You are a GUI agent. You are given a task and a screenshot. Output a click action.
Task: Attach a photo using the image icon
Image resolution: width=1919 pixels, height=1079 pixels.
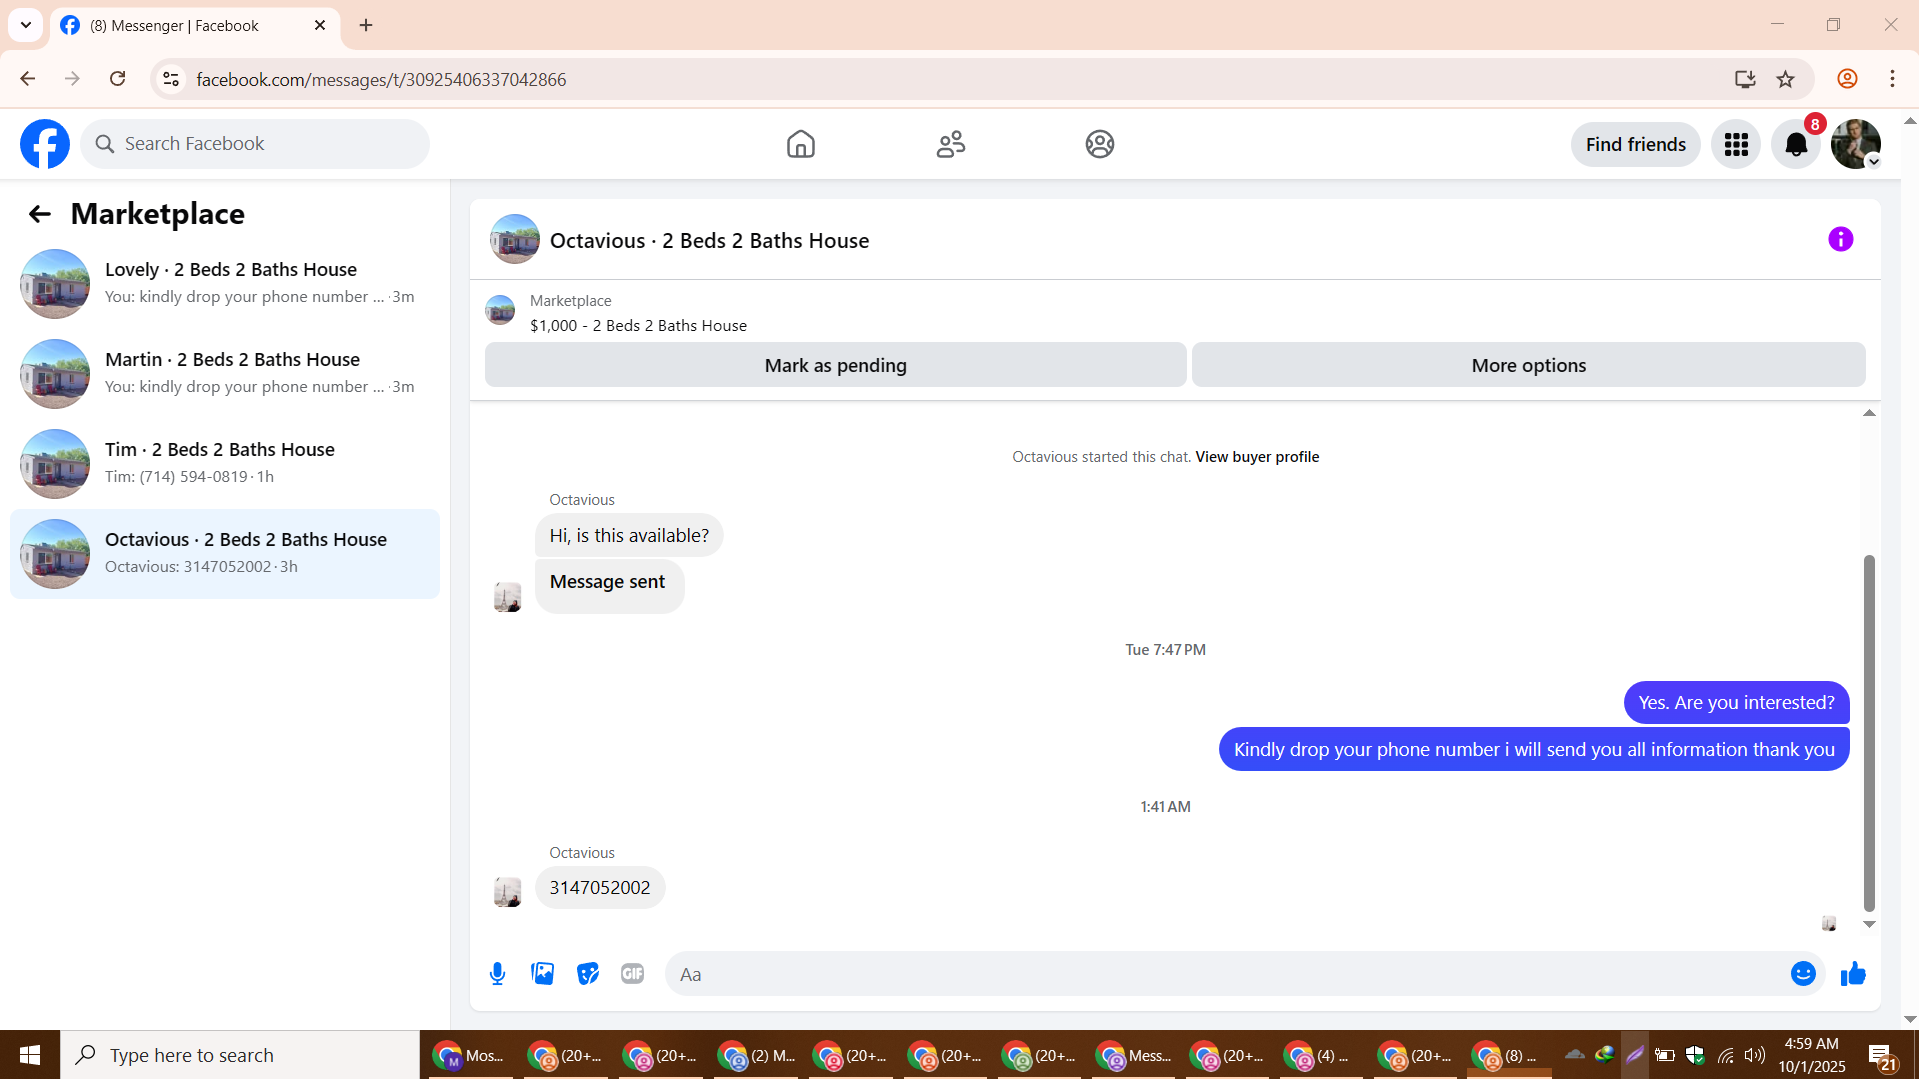pyautogui.click(x=542, y=974)
